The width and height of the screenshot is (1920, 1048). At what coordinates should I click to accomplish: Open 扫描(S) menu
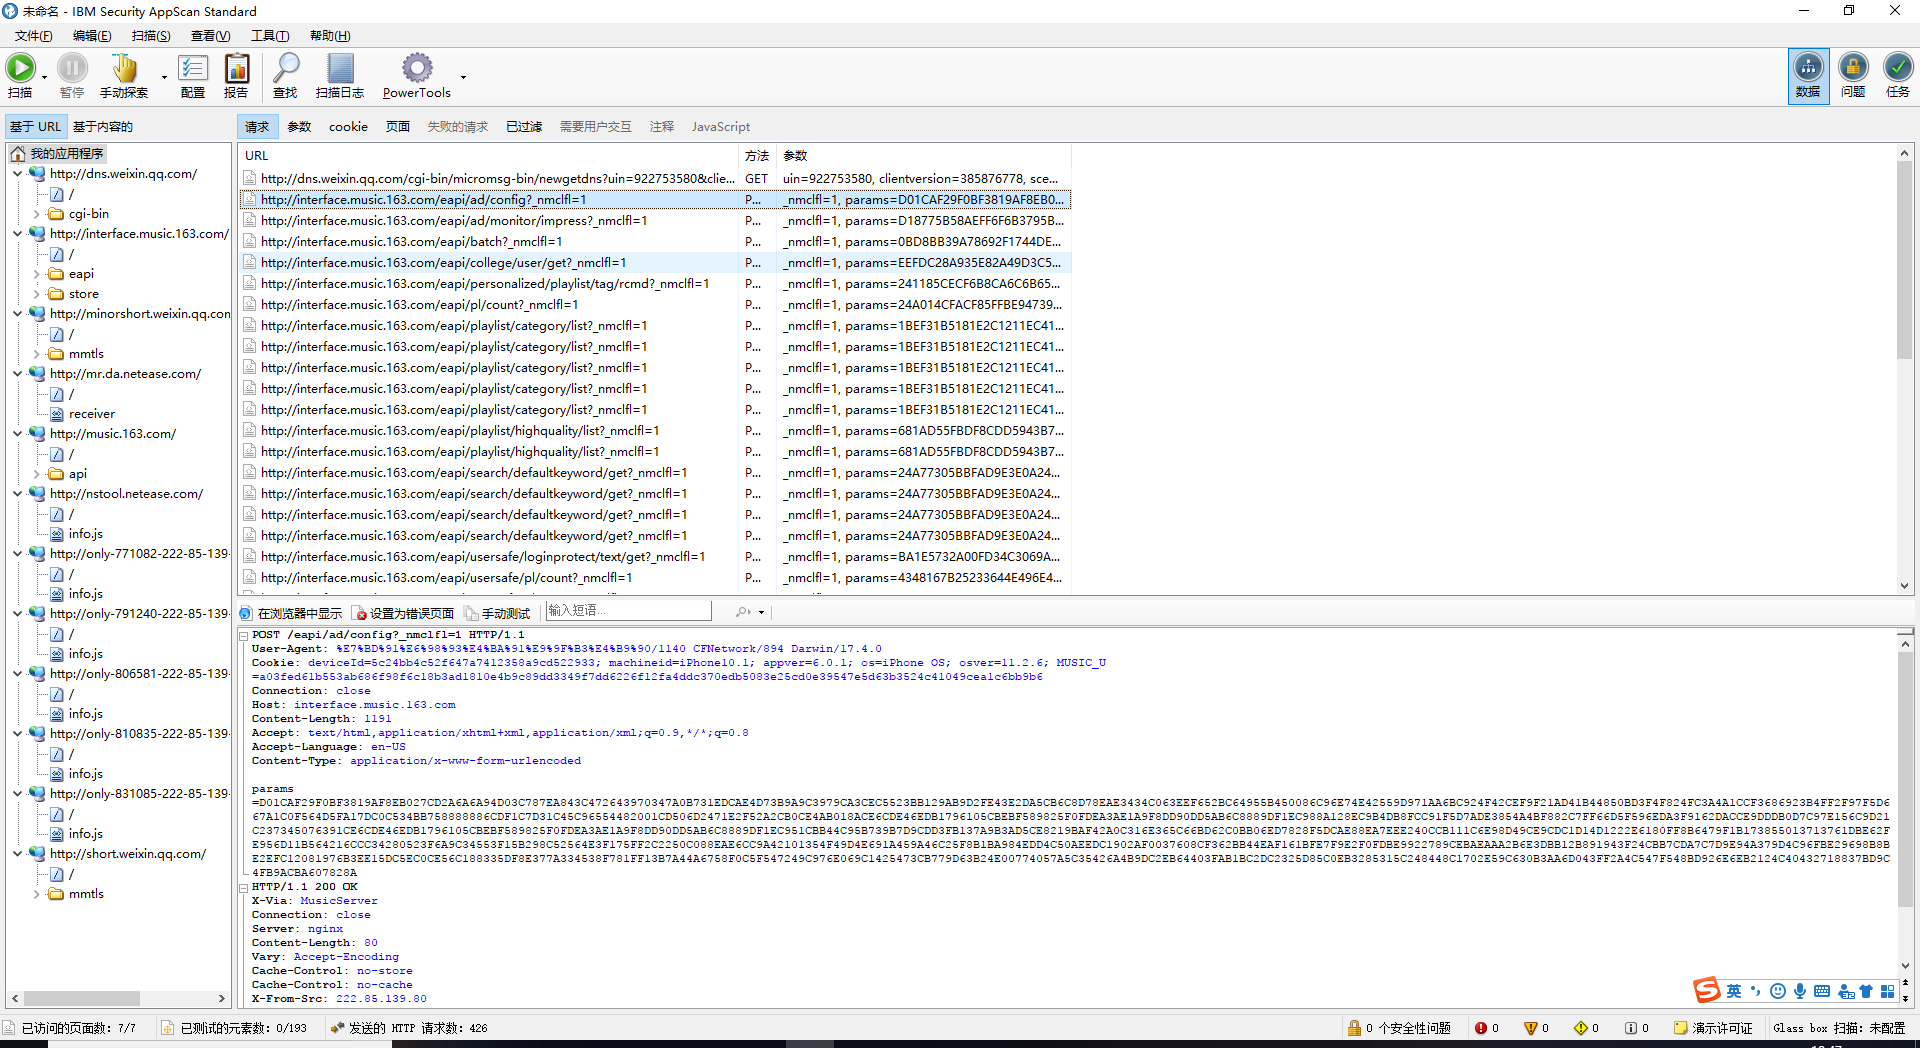point(151,36)
